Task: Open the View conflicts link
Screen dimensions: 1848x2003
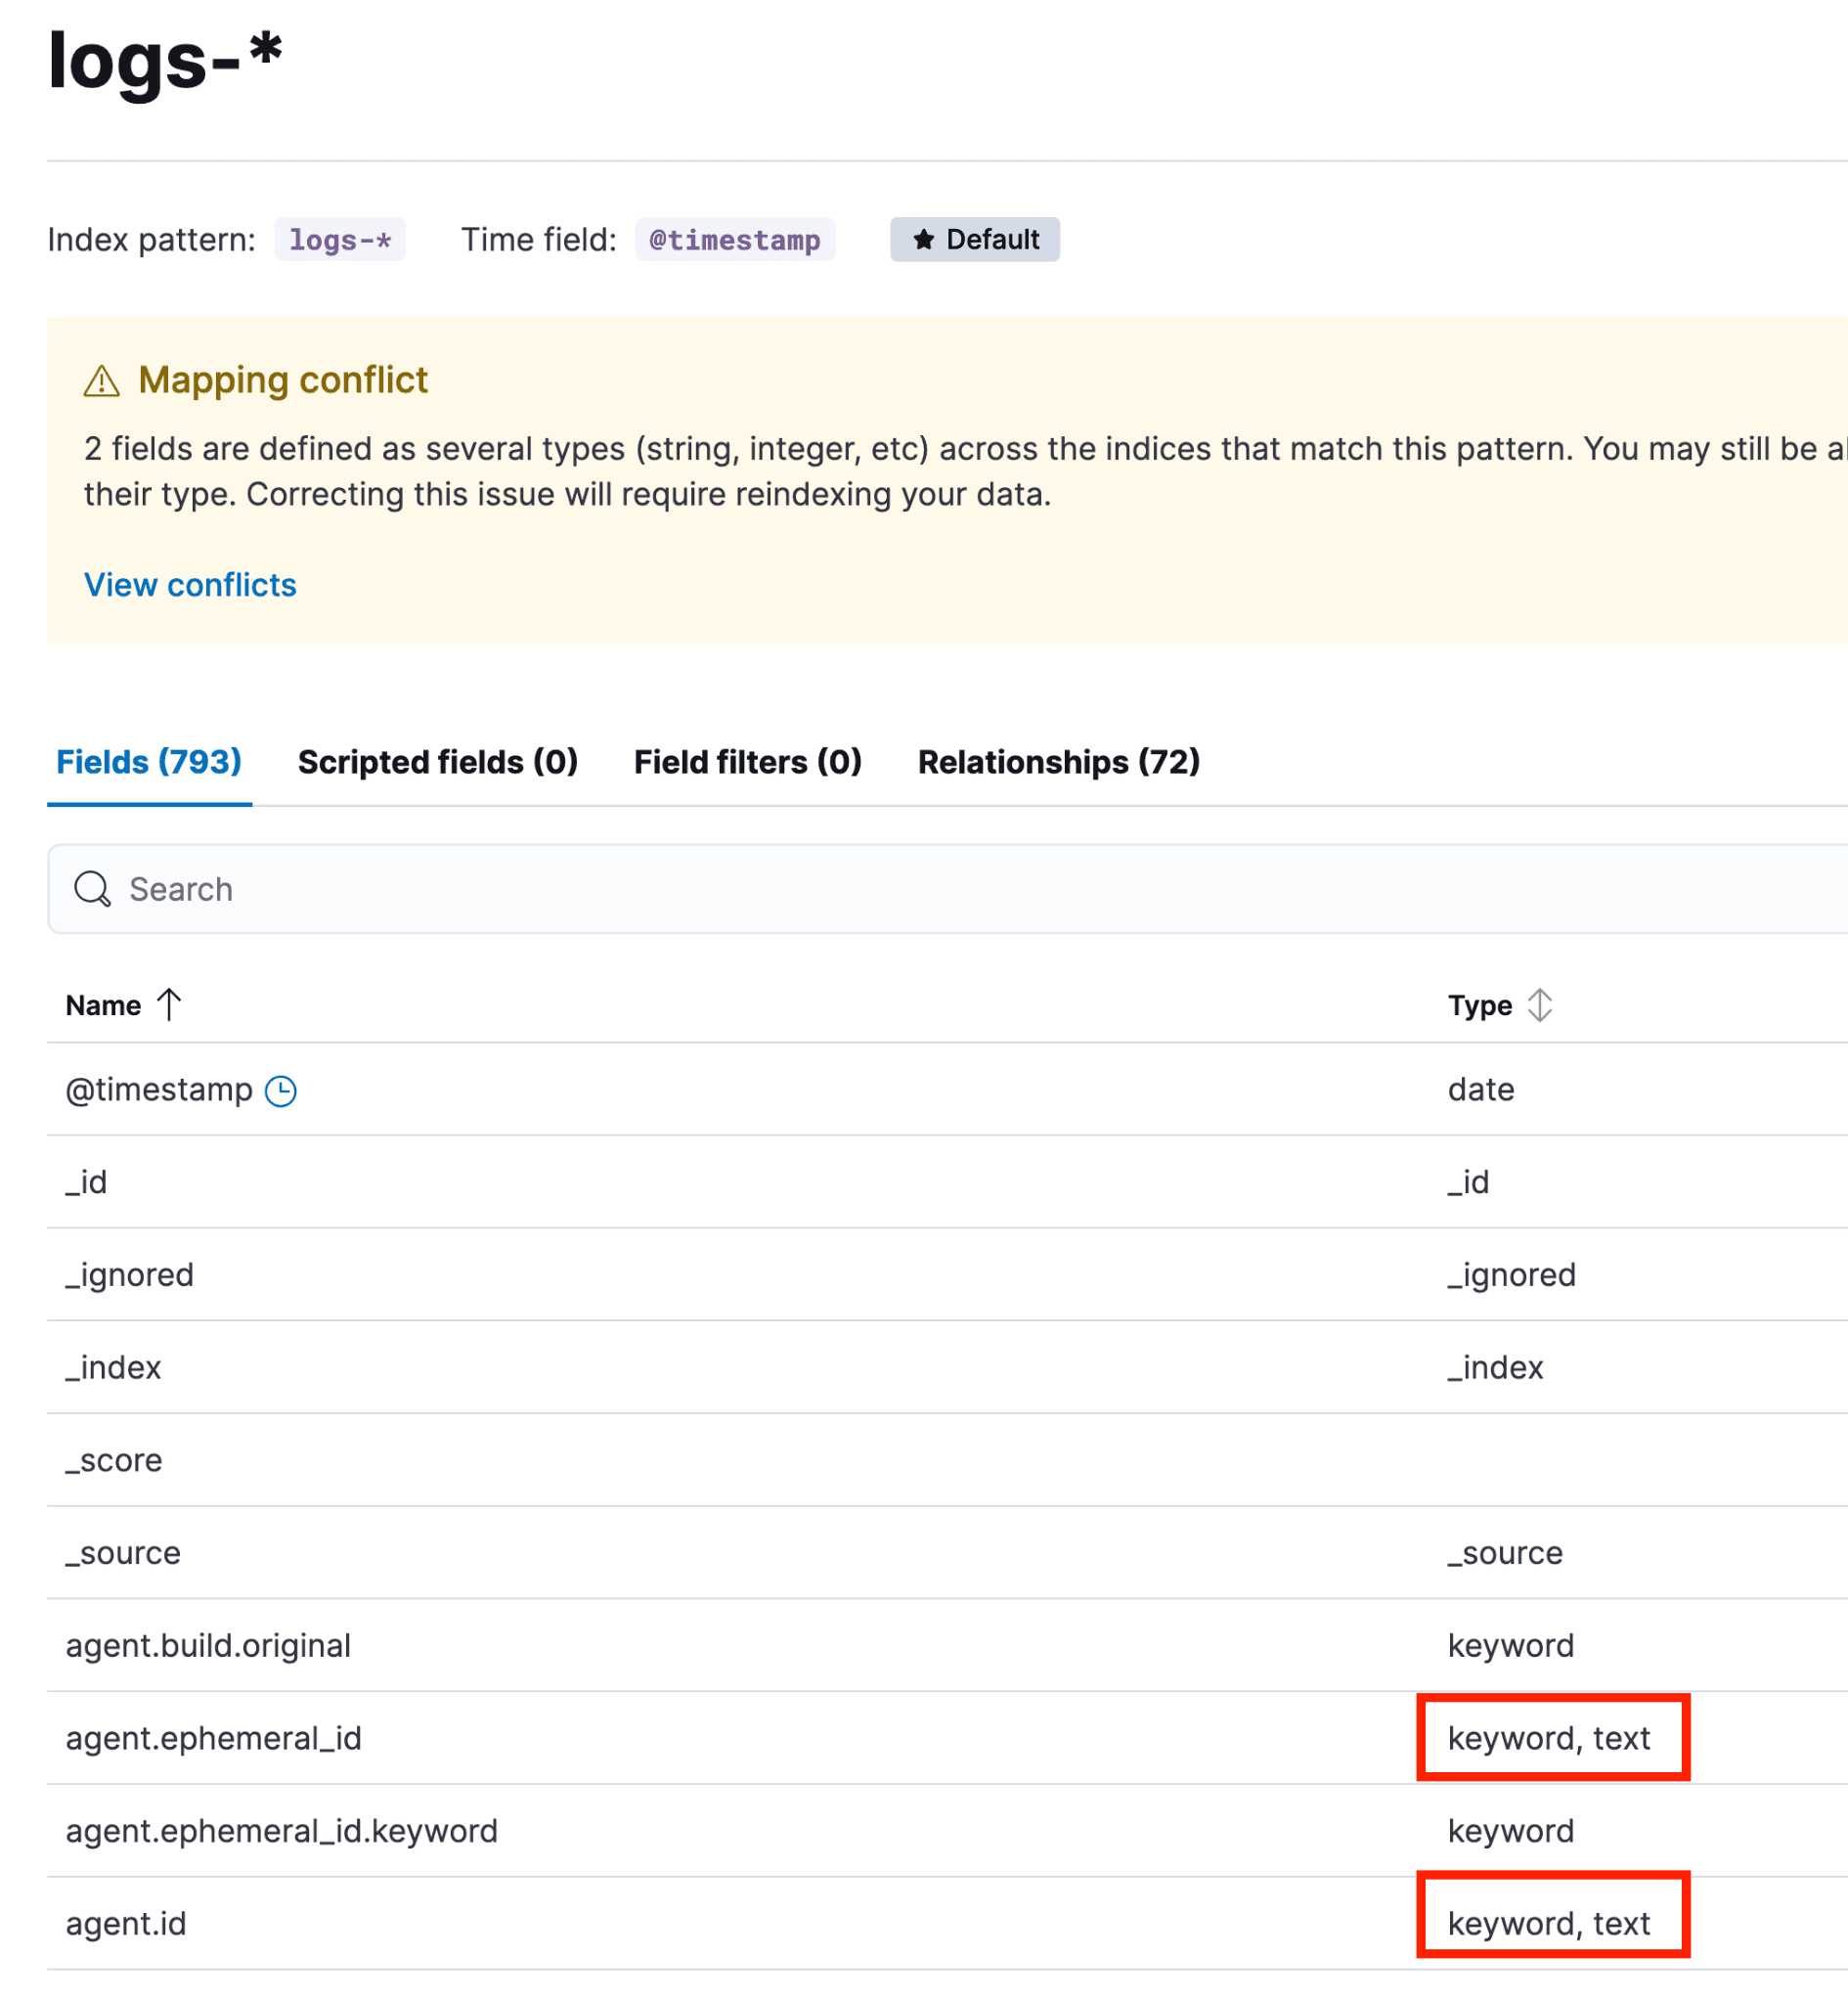Action: 189,584
